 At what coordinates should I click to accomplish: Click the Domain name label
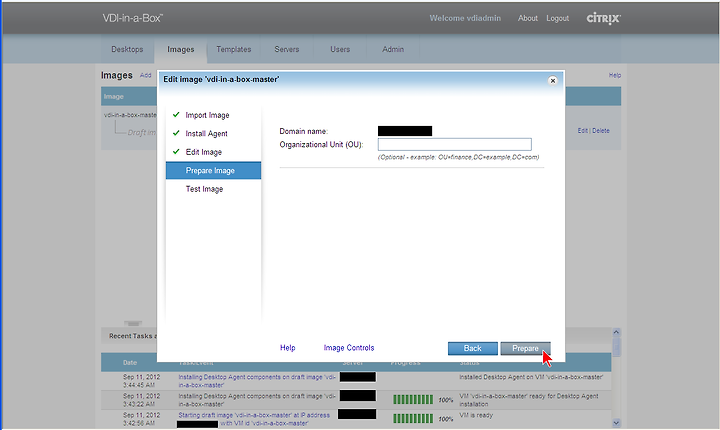coord(304,131)
